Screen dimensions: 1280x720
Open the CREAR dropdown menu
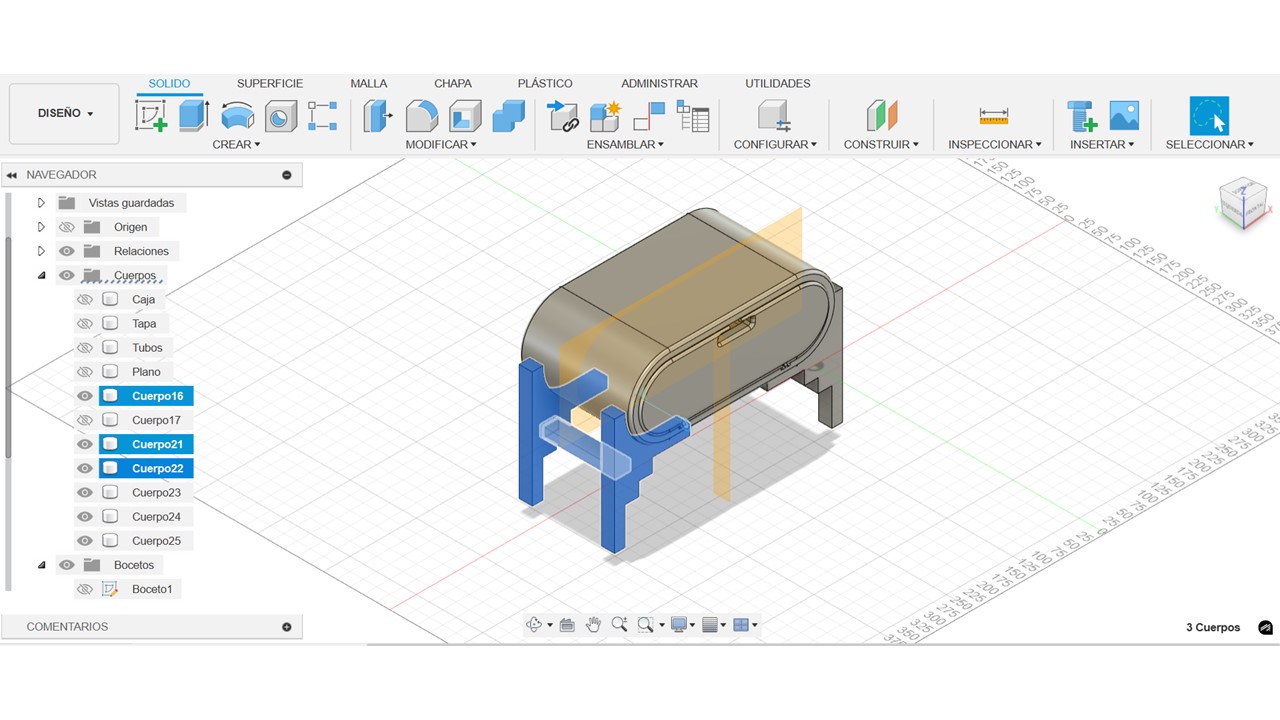[x=236, y=145]
